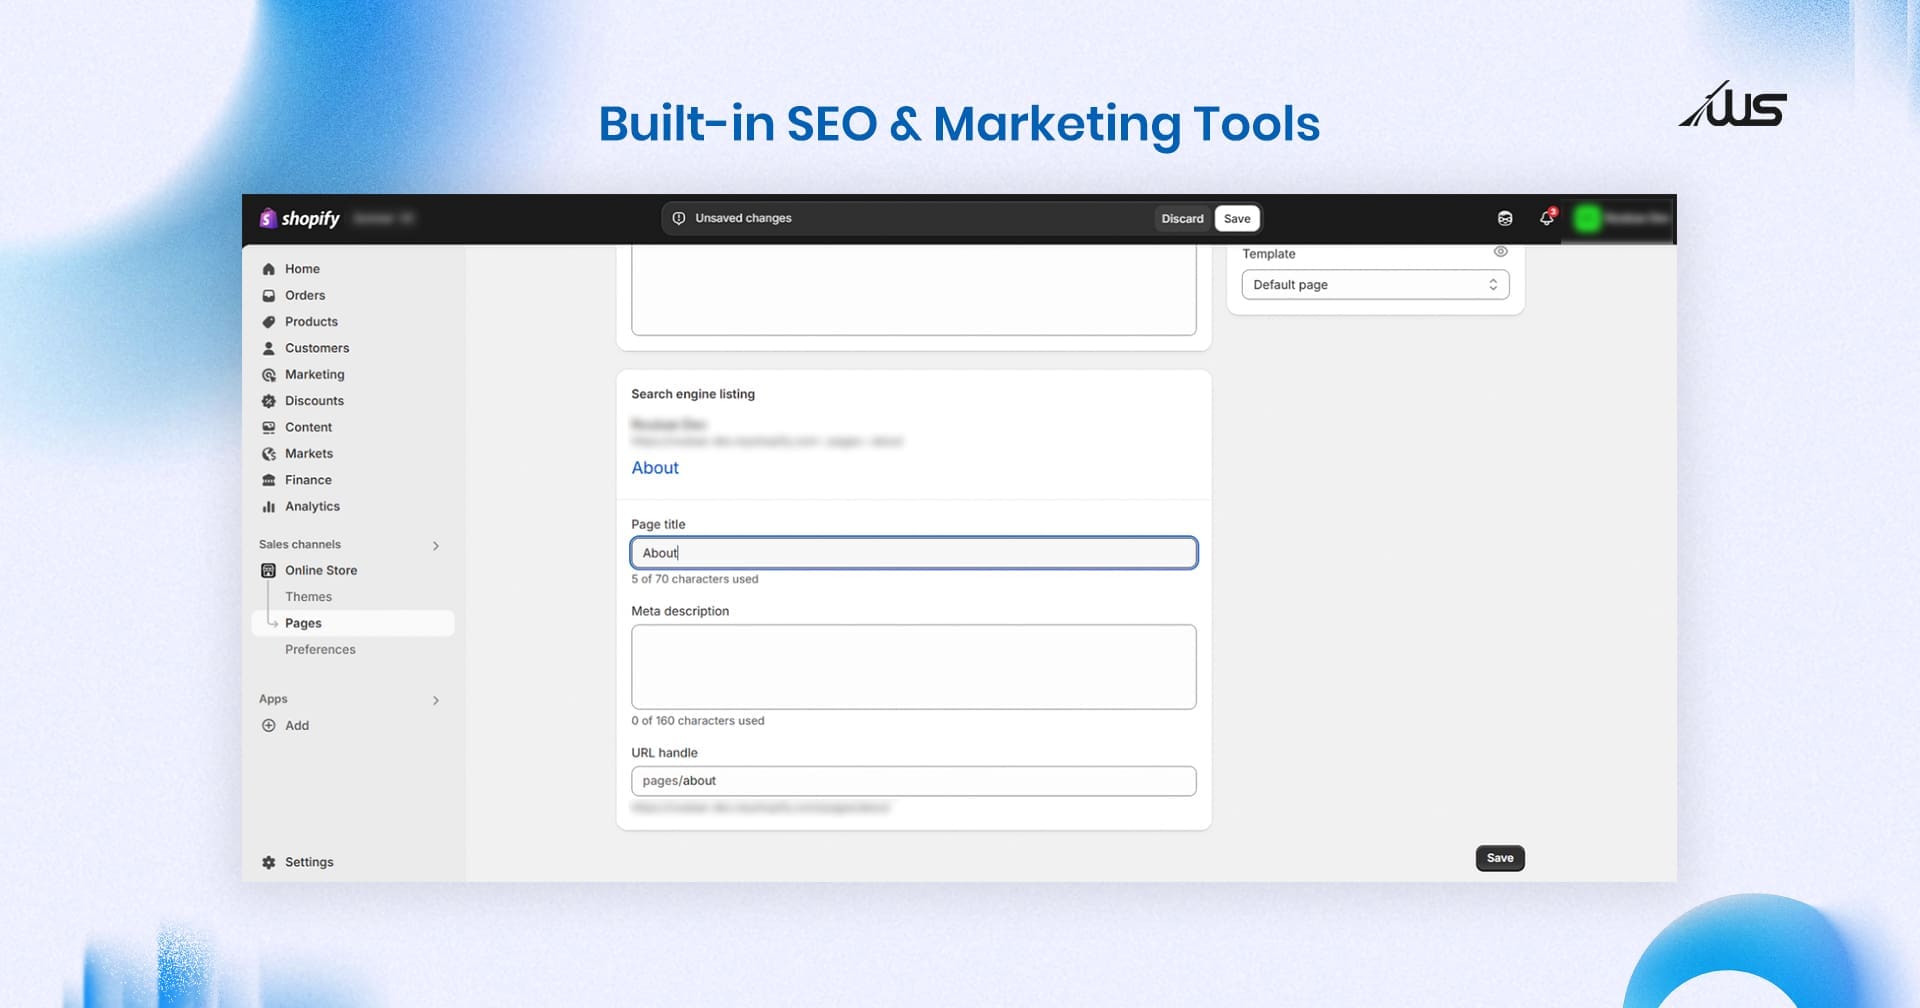Focus the Meta description text area
Image resolution: width=1920 pixels, height=1008 pixels.
tap(914, 667)
